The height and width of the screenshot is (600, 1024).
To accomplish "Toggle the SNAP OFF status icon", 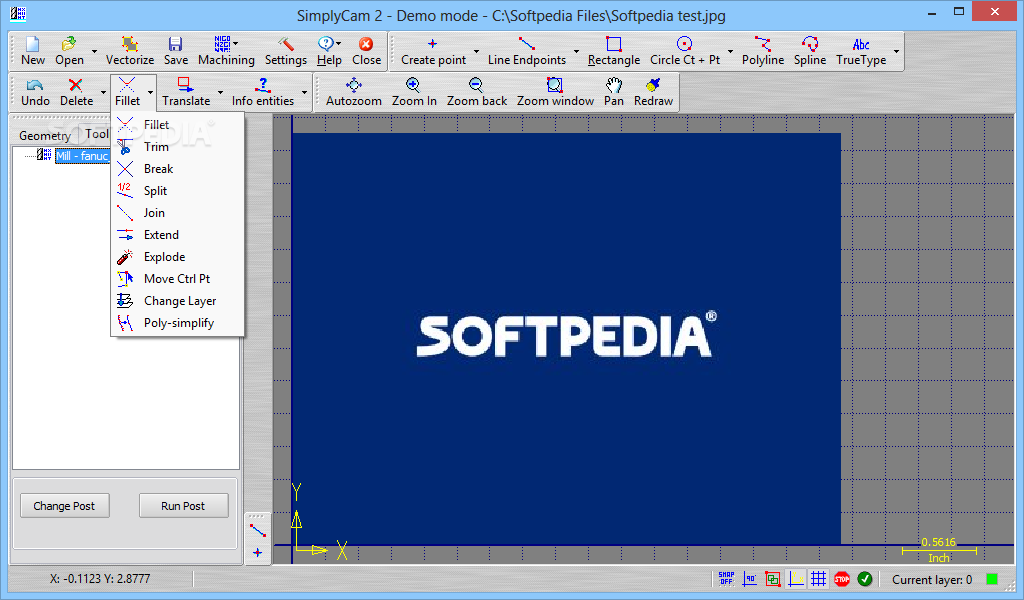I will [726, 578].
